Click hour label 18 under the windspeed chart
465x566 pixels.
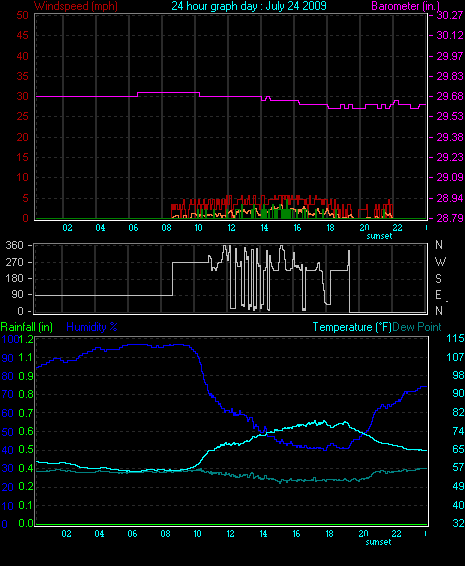point(330,228)
